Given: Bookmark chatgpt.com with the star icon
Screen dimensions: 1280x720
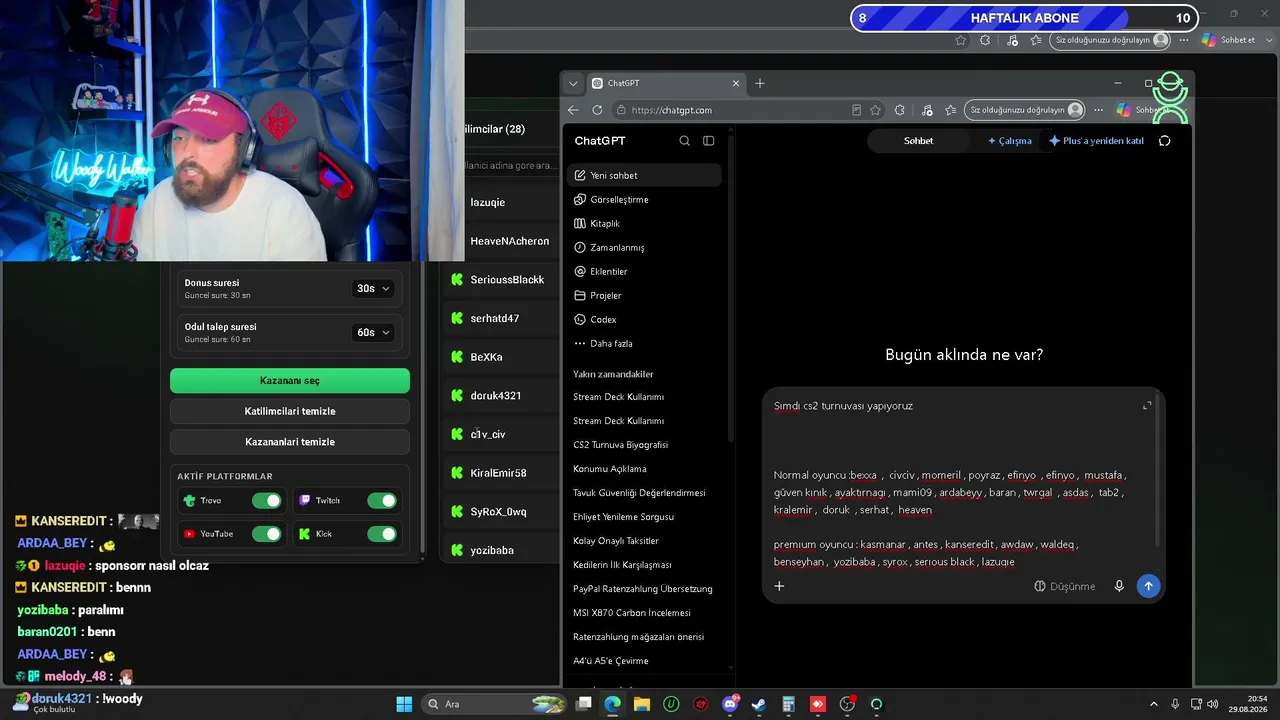Looking at the screenshot, I should [876, 110].
